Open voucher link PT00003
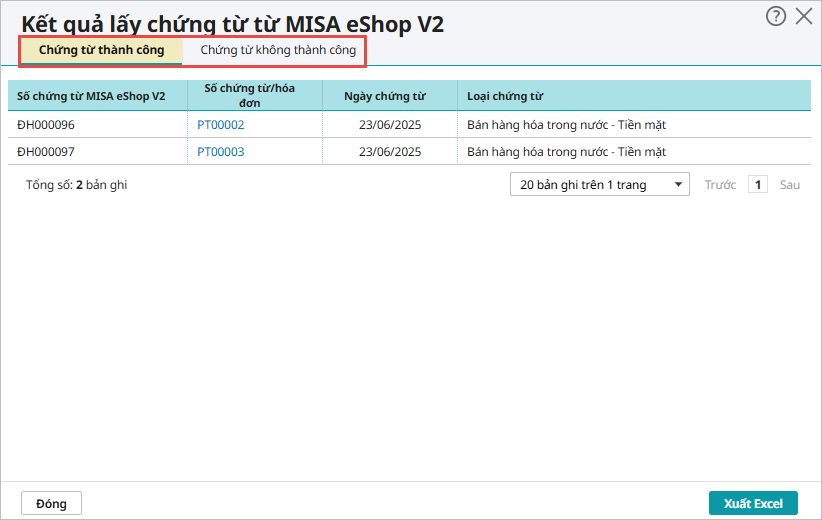 [220, 152]
